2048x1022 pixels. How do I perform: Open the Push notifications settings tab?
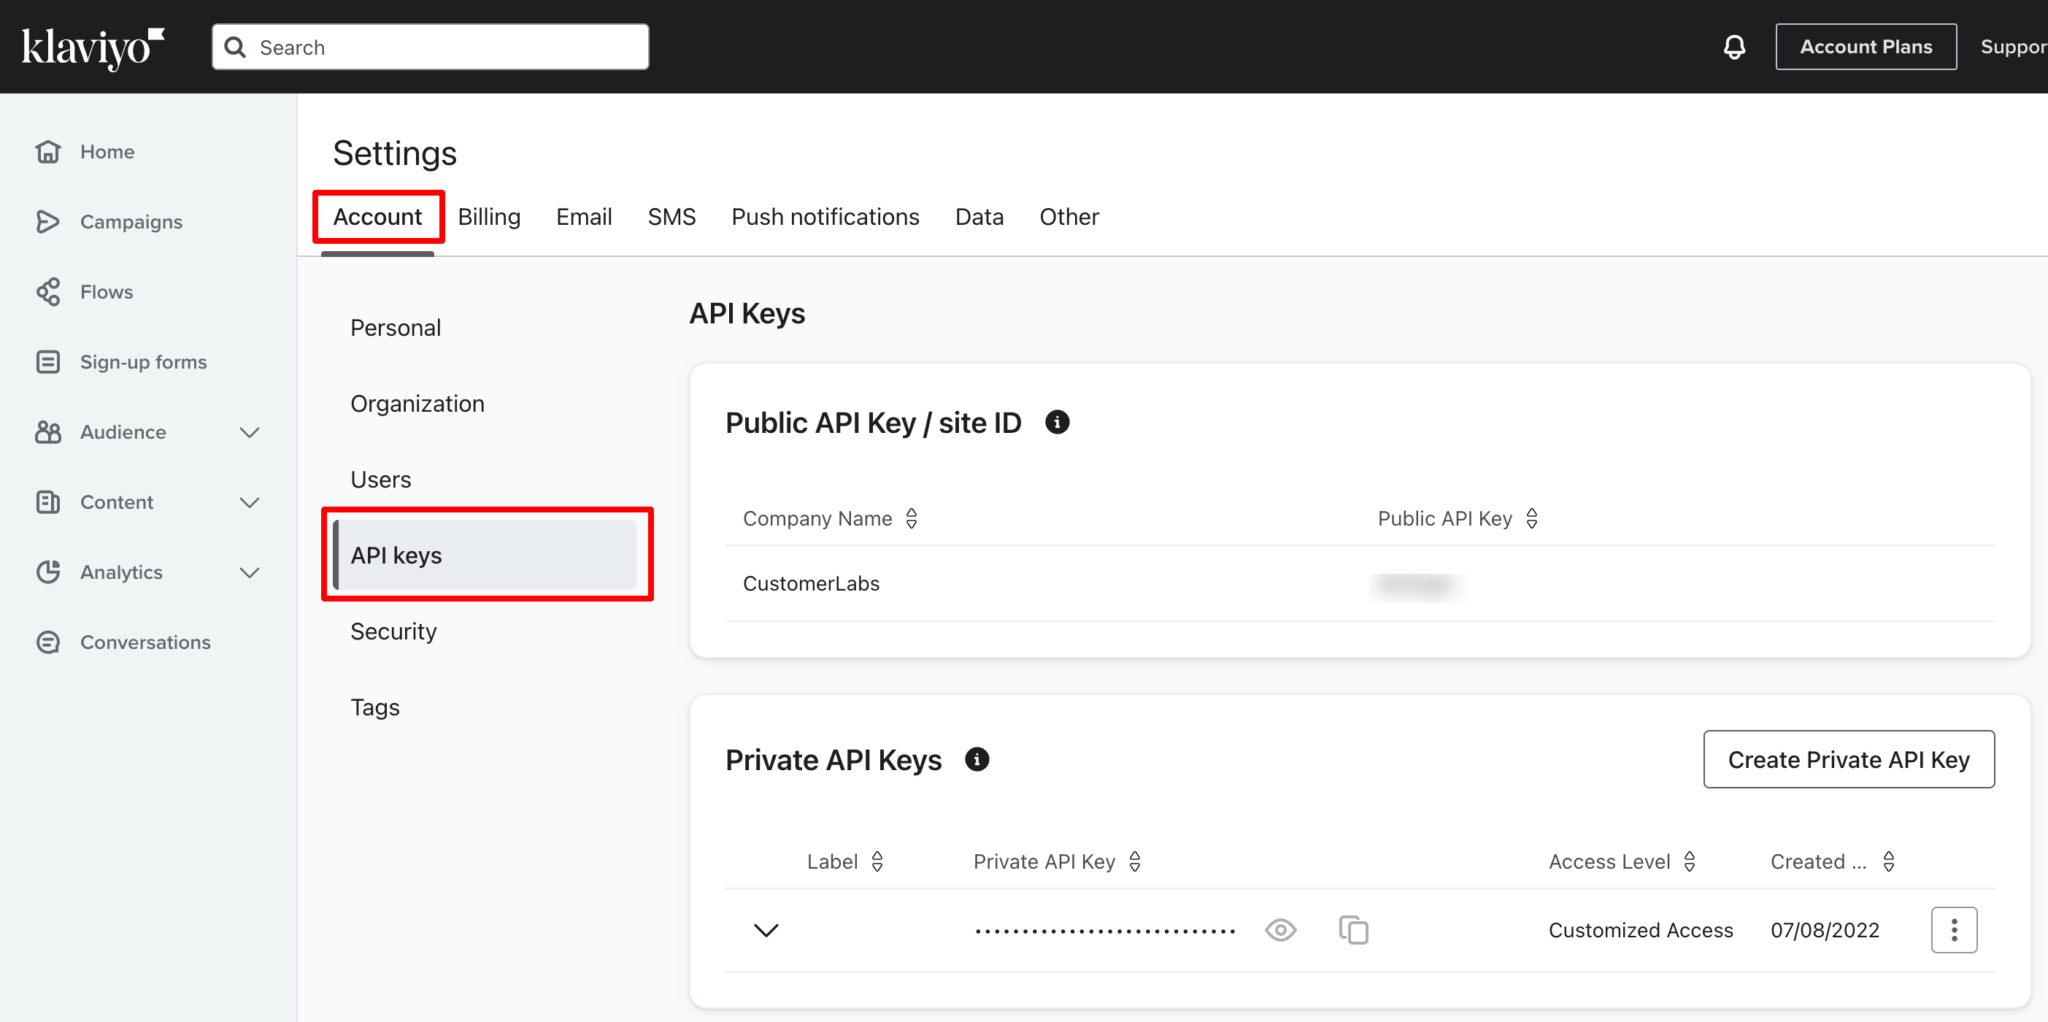[825, 216]
